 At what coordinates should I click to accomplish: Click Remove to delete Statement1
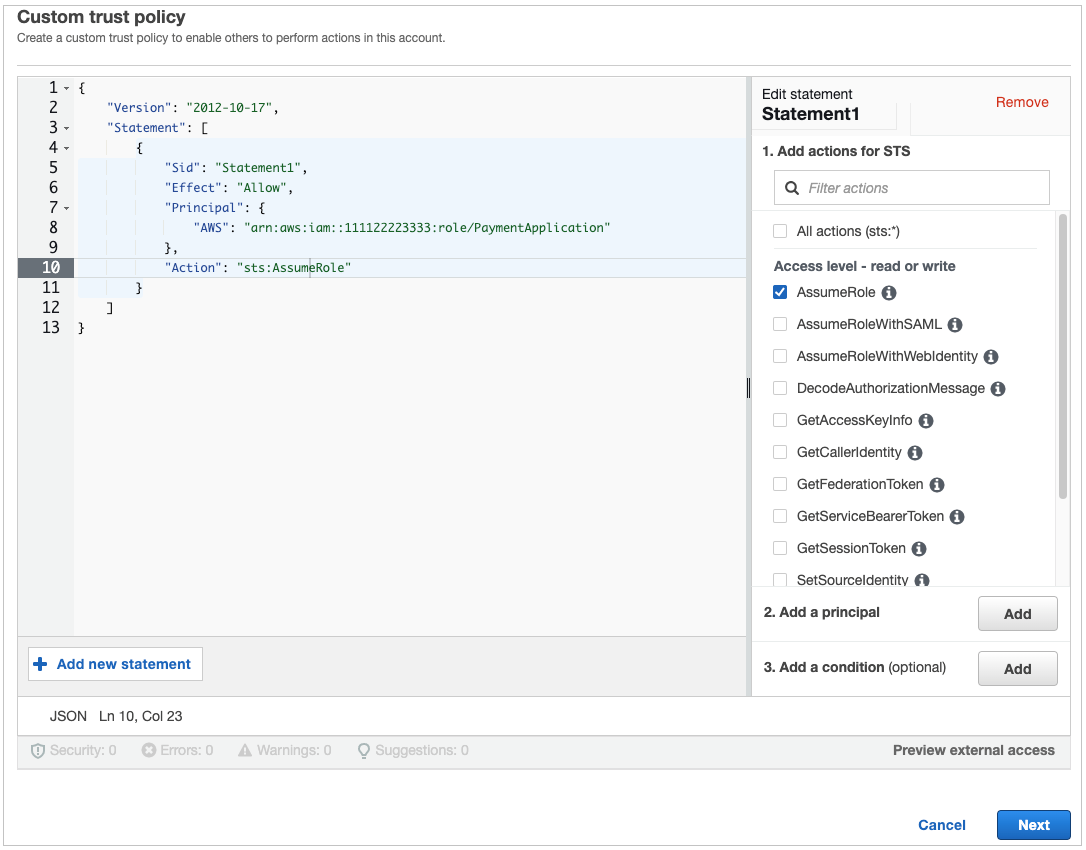[x=1022, y=102]
